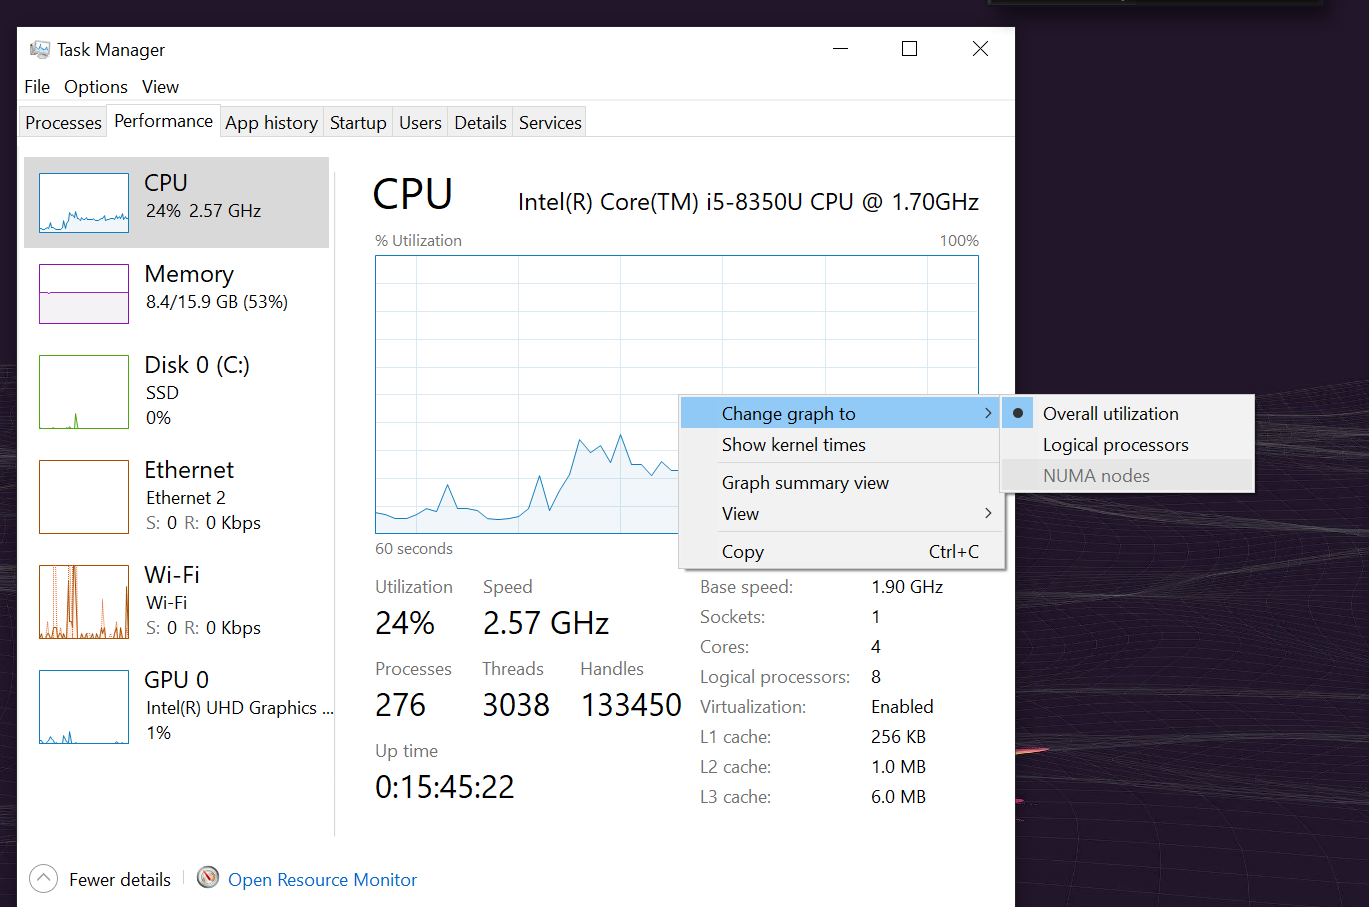
Task: Click the Fewer details collapse arrow icon
Action: click(x=44, y=879)
